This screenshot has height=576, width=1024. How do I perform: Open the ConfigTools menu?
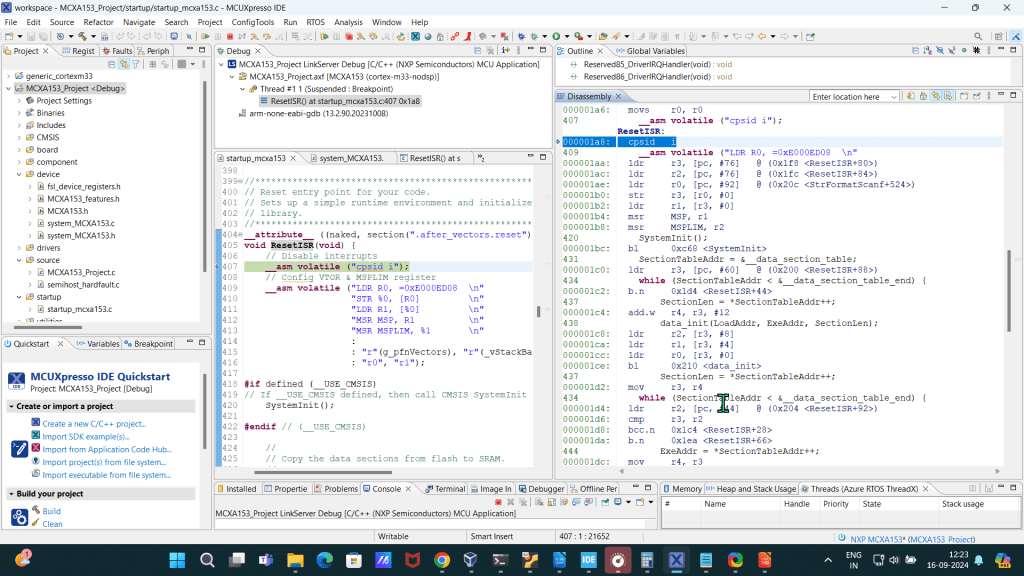tap(253, 21)
